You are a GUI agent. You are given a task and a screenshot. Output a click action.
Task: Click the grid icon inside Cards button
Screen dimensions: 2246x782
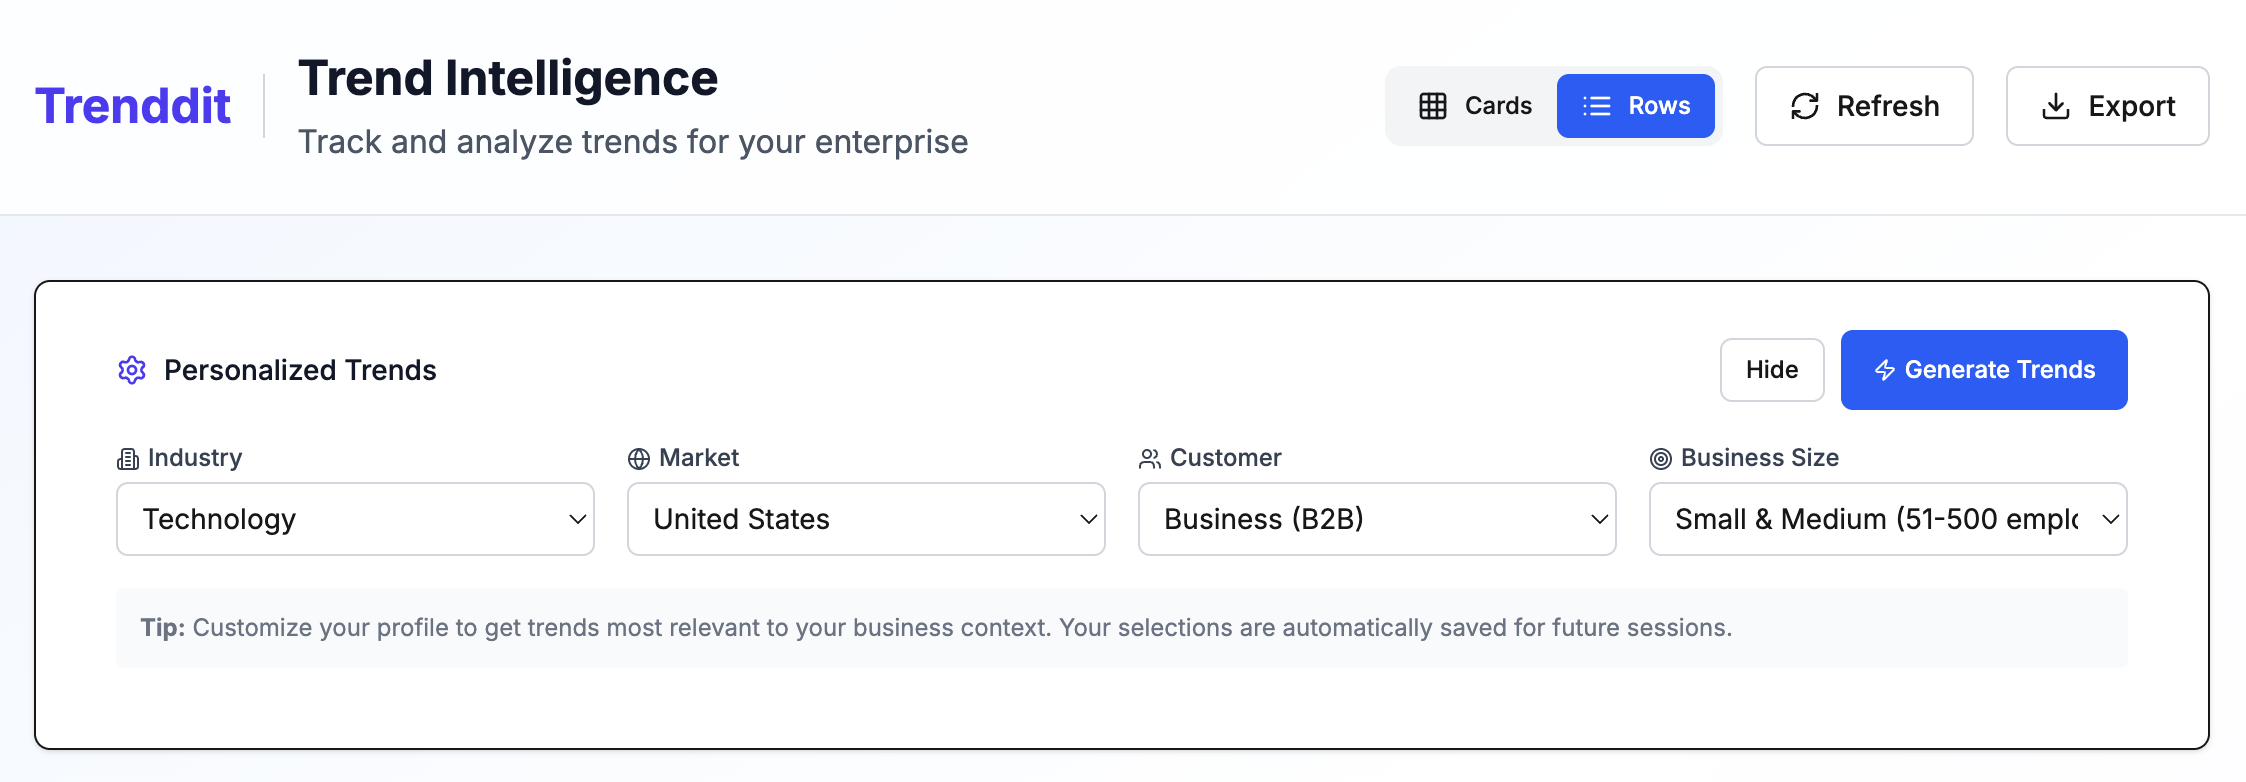[1432, 104]
